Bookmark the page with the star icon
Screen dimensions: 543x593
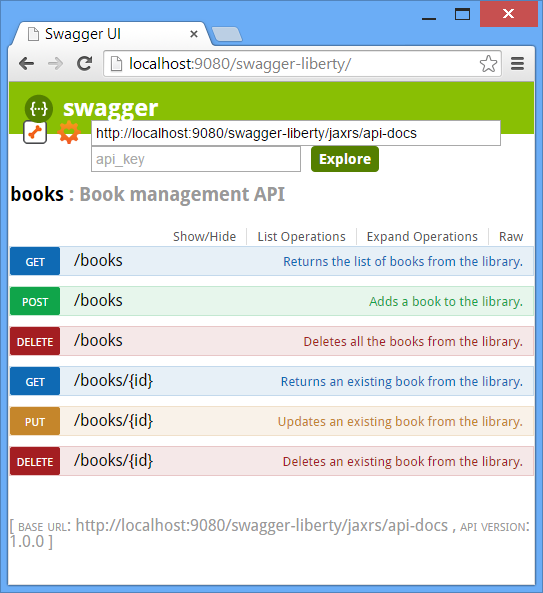(x=488, y=64)
